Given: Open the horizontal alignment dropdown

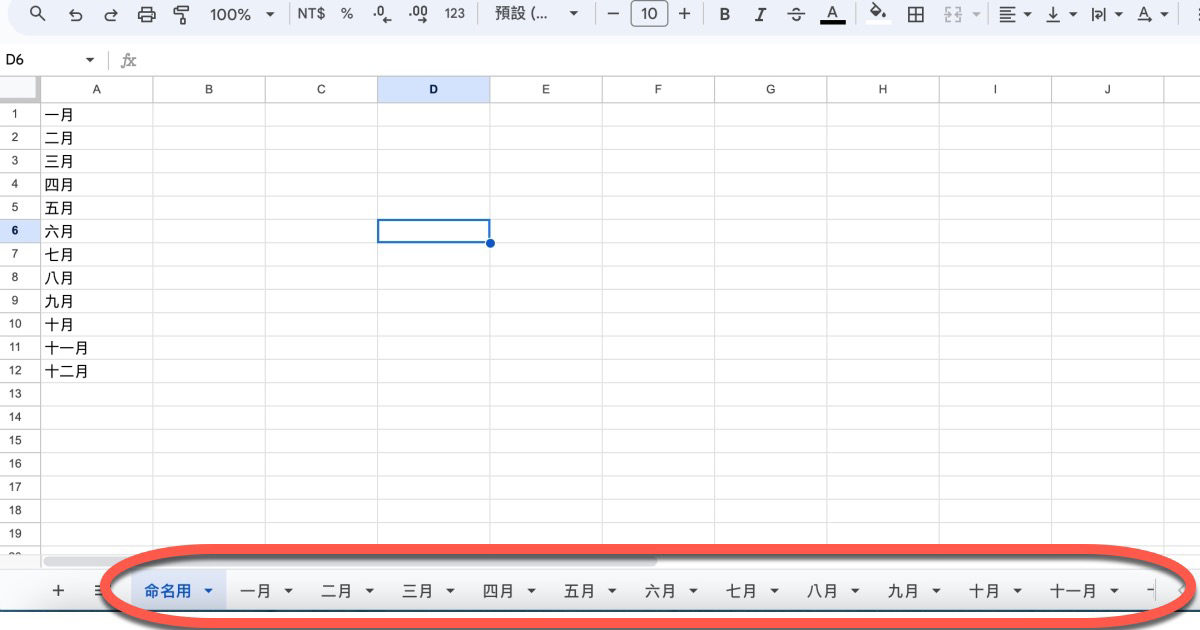Looking at the screenshot, I should (1011, 14).
